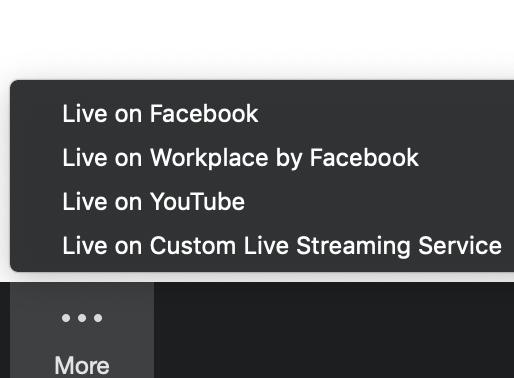Click the word Workplace in the live menu
514x378 pixels.
tap(209, 158)
